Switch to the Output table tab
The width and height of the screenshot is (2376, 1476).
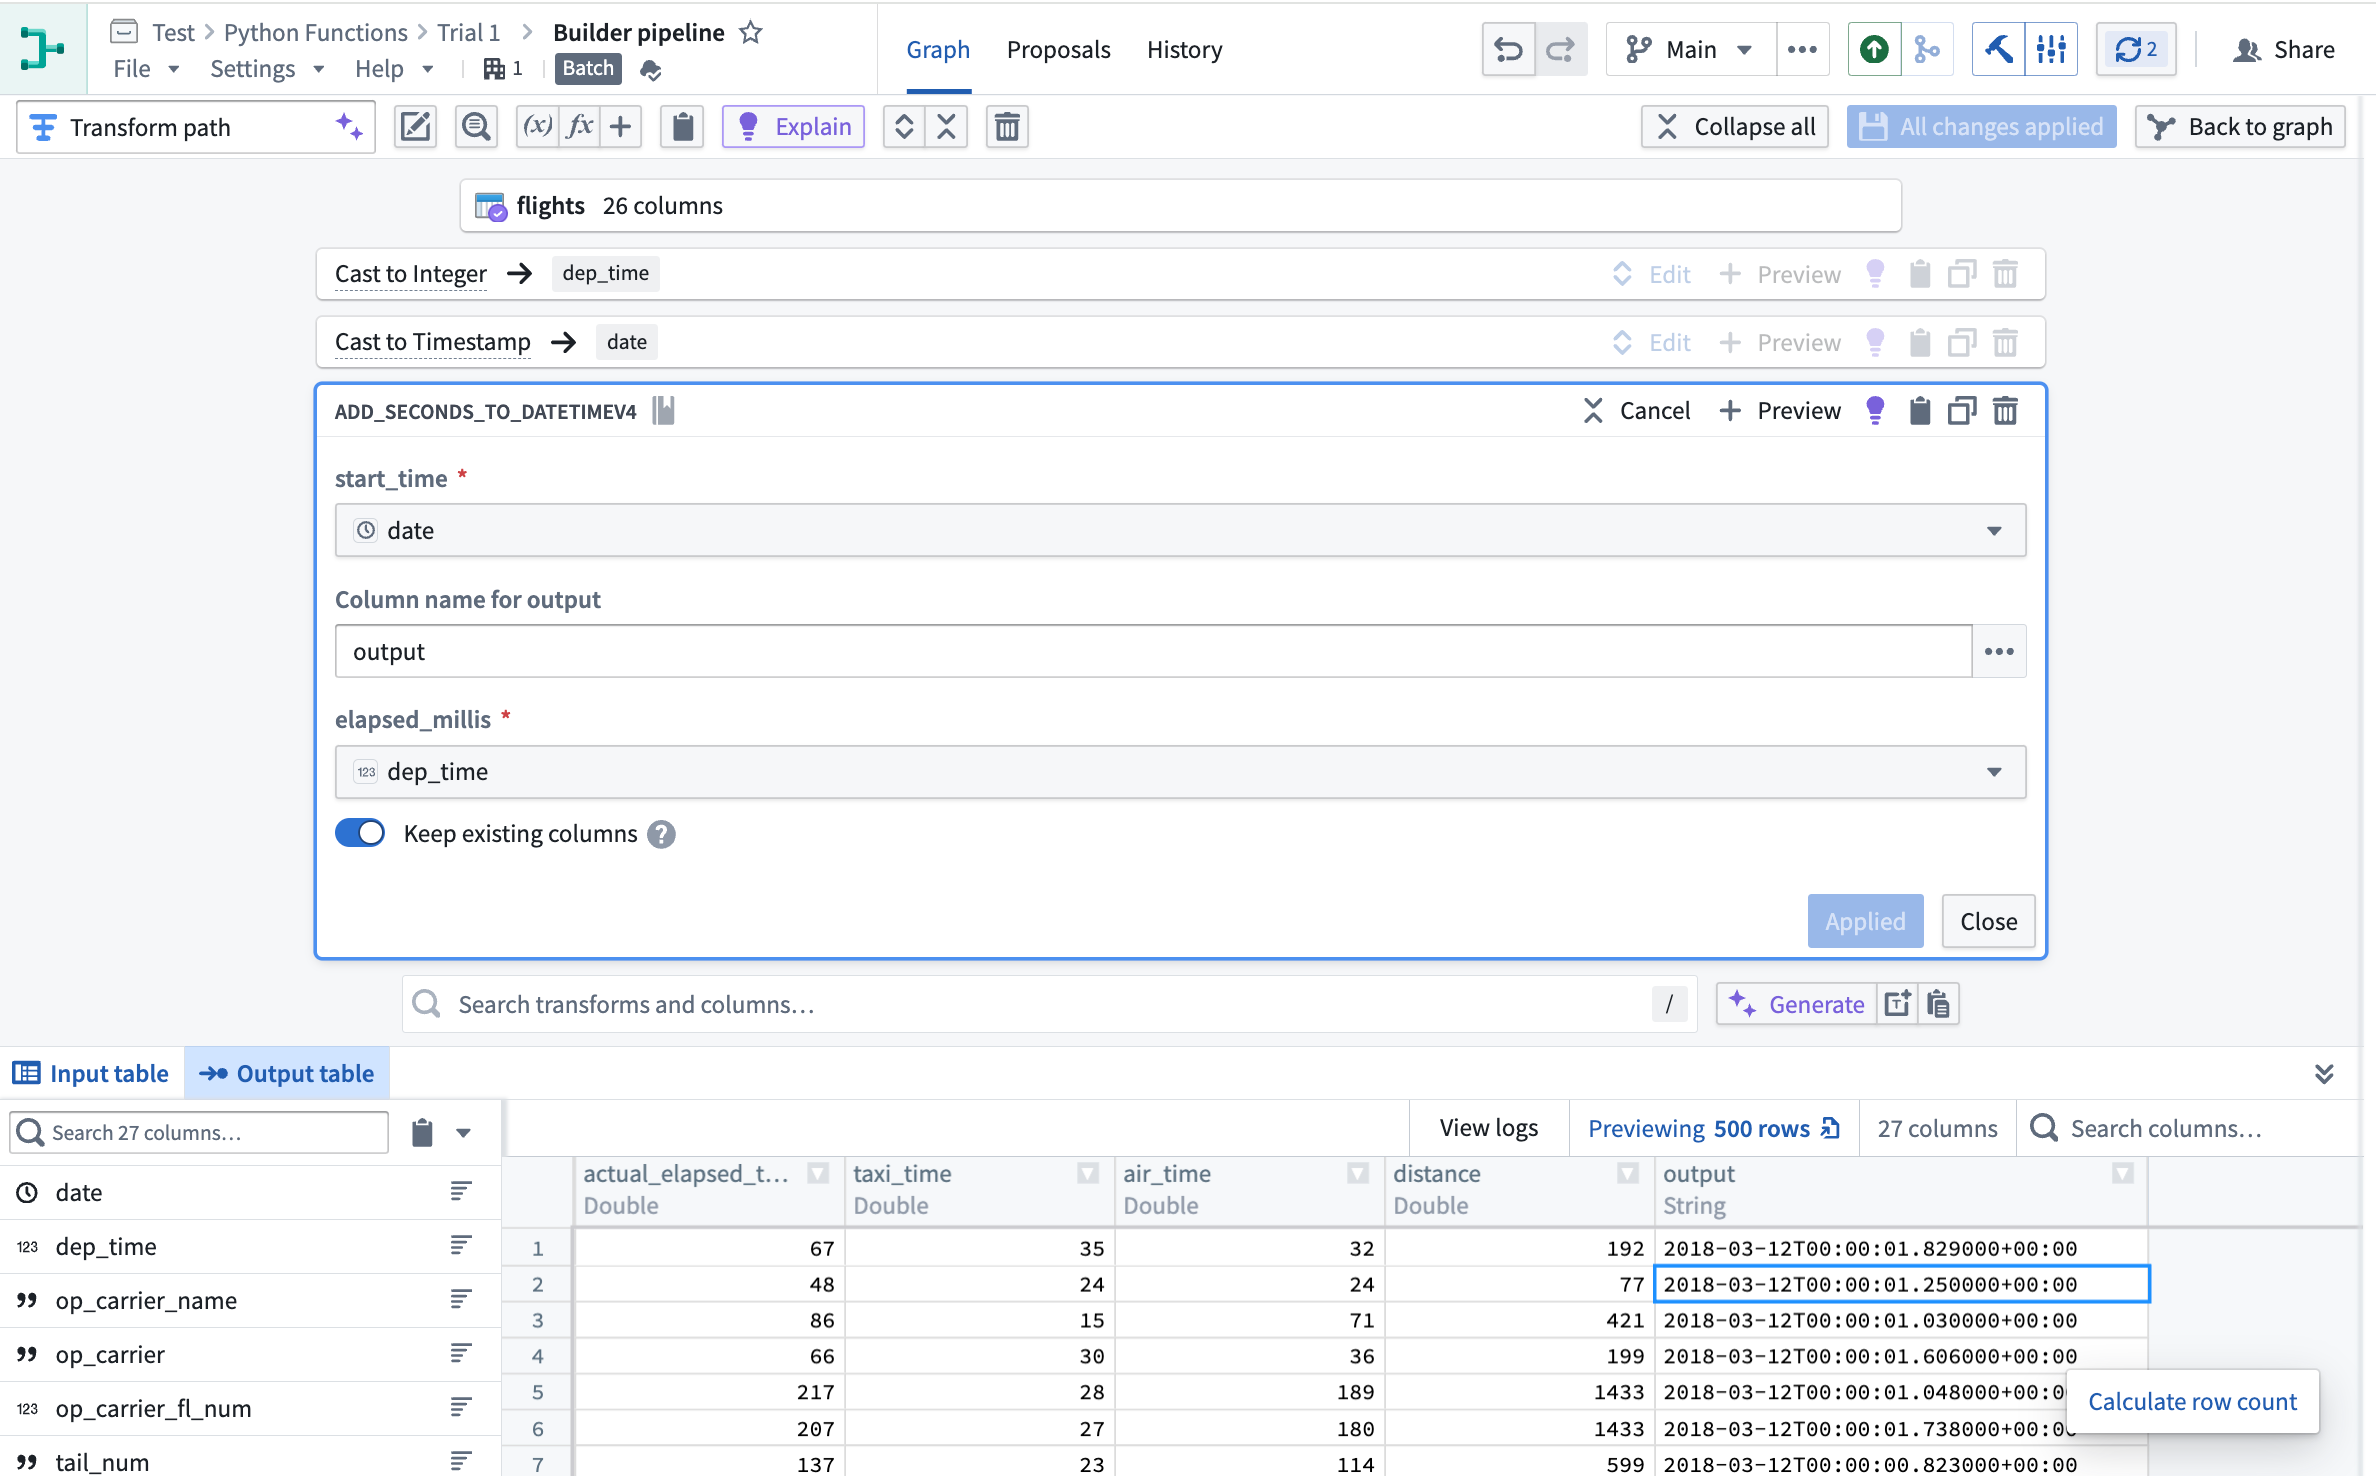[x=287, y=1073]
